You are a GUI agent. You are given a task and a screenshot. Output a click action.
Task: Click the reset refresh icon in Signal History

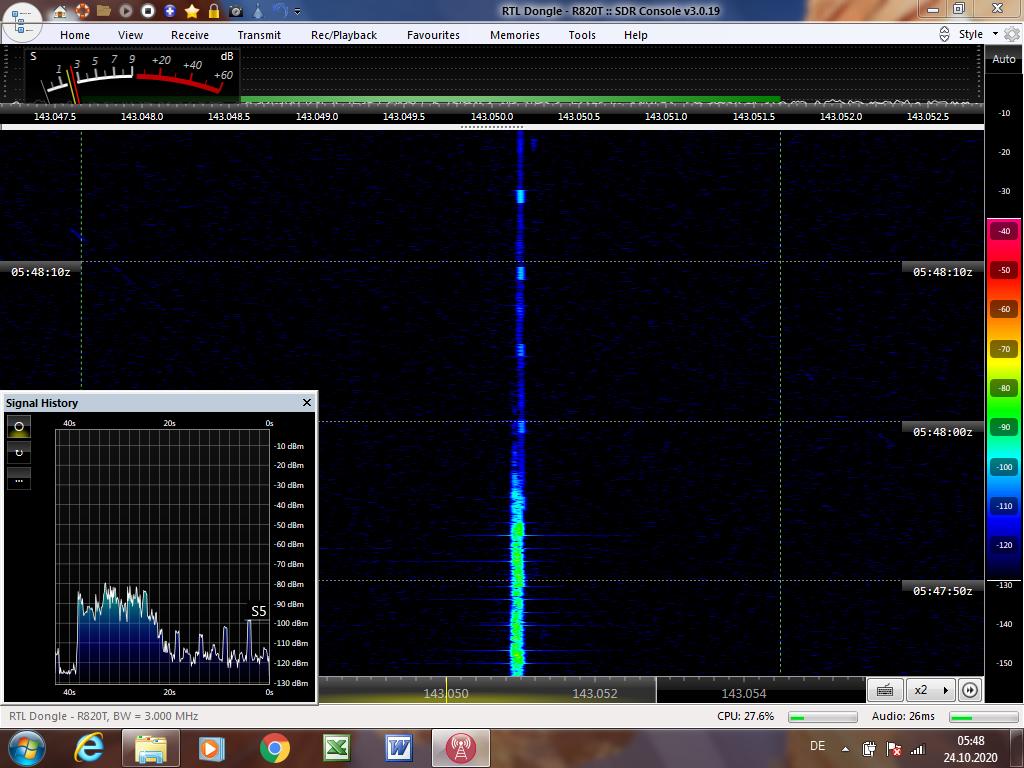tap(19, 453)
